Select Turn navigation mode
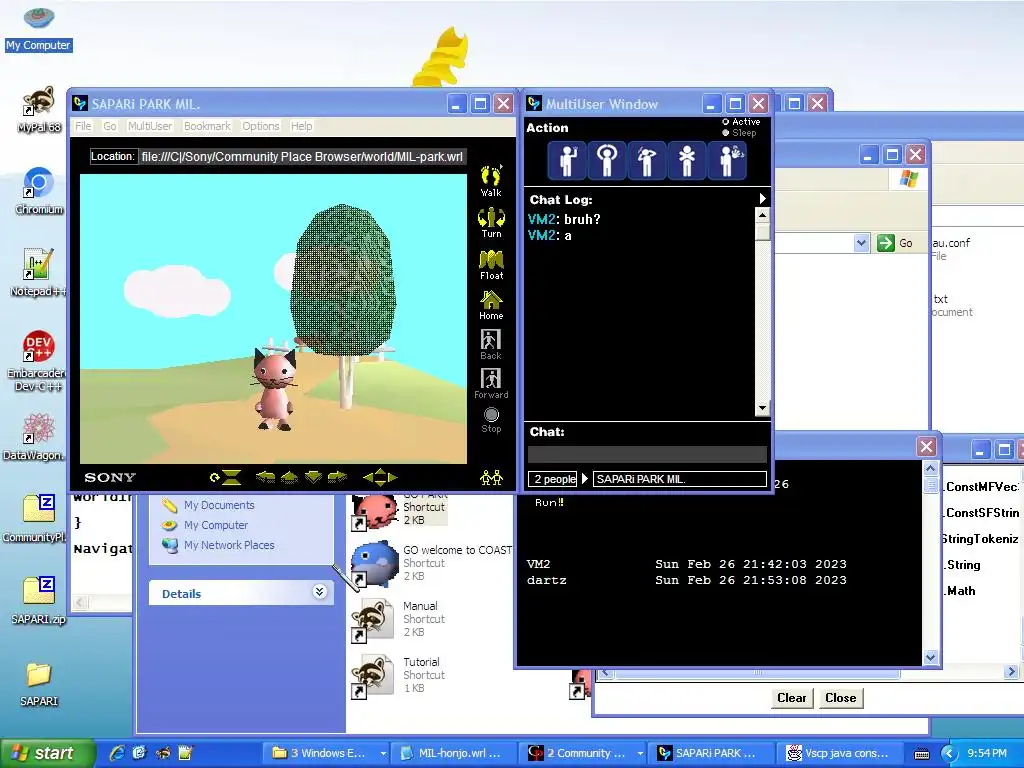Screen dimensions: 1024x768 491,223
